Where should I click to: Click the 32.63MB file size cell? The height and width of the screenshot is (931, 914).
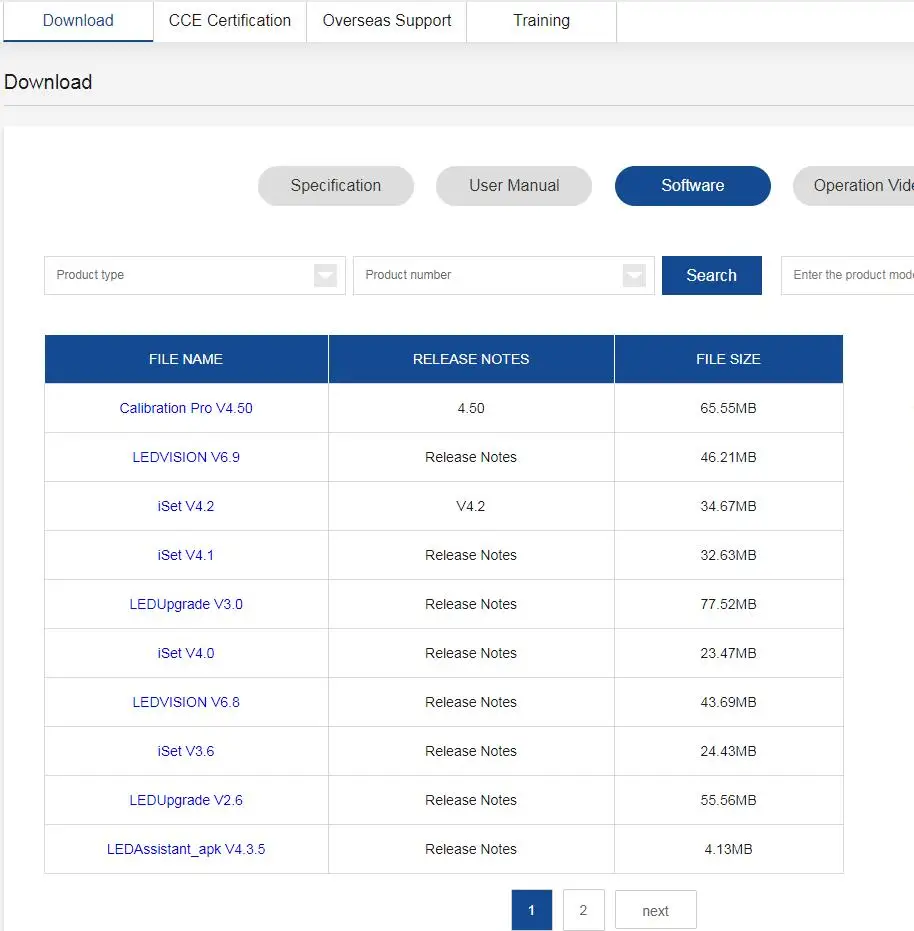(729, 555)
